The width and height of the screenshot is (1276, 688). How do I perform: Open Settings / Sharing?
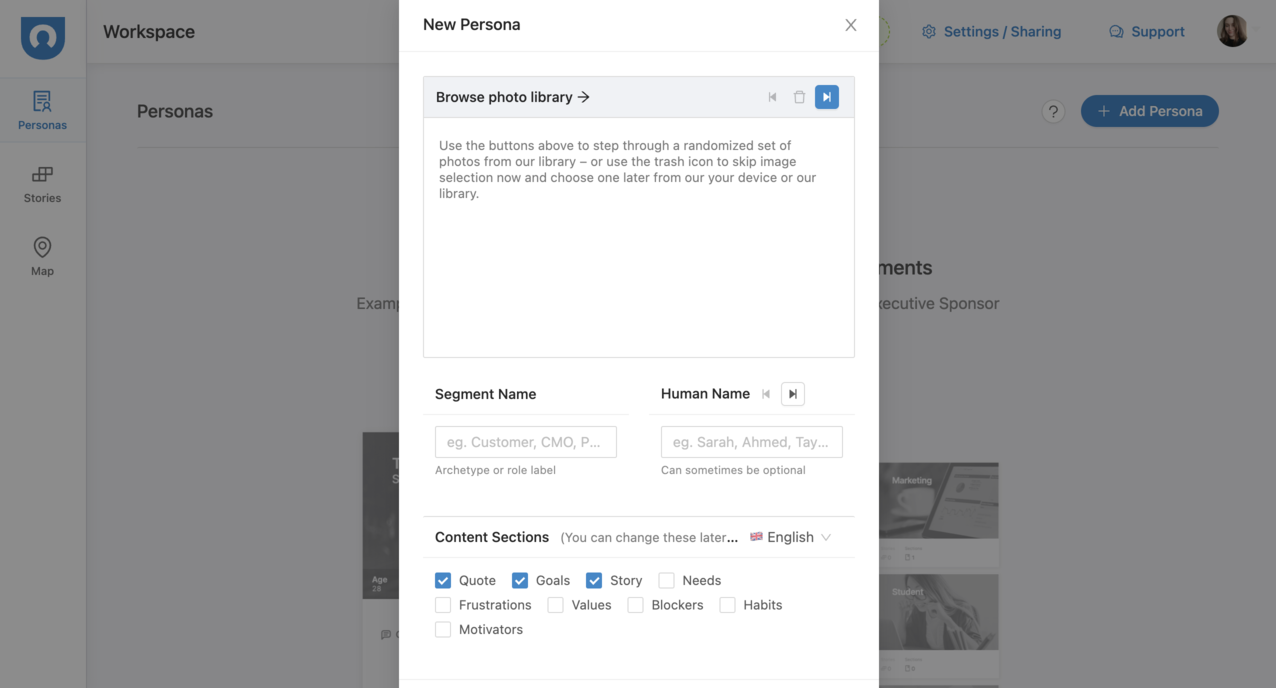(x=991, y=32)
